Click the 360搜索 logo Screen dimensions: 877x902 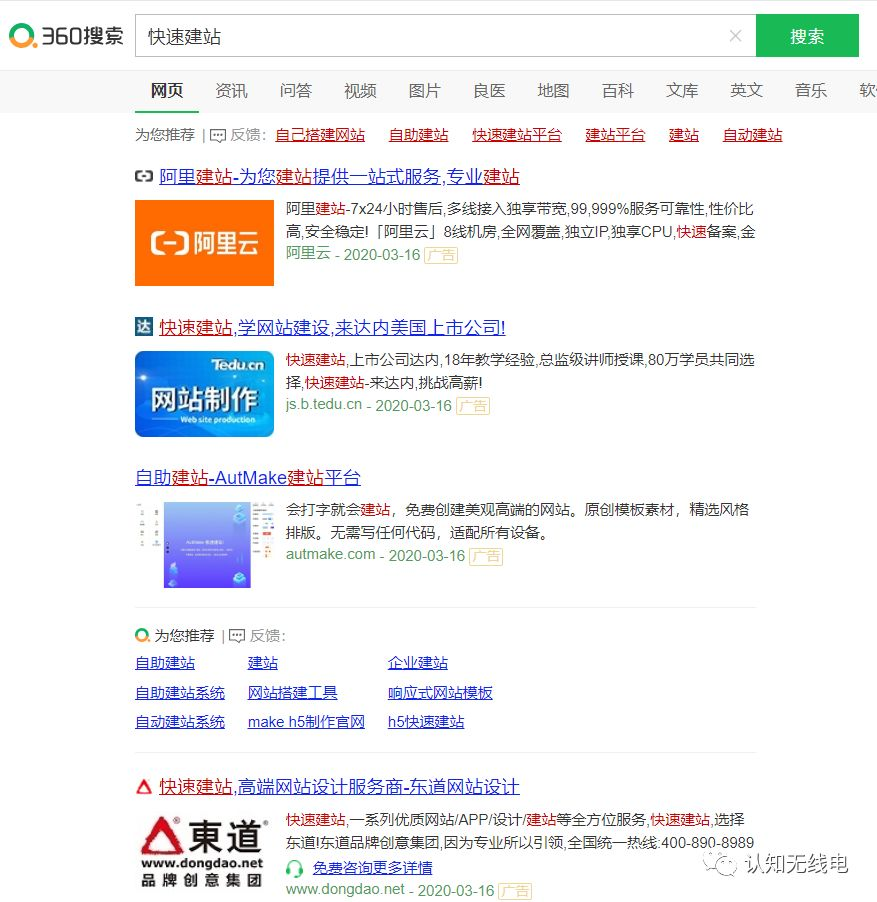(x=66, y=36)
